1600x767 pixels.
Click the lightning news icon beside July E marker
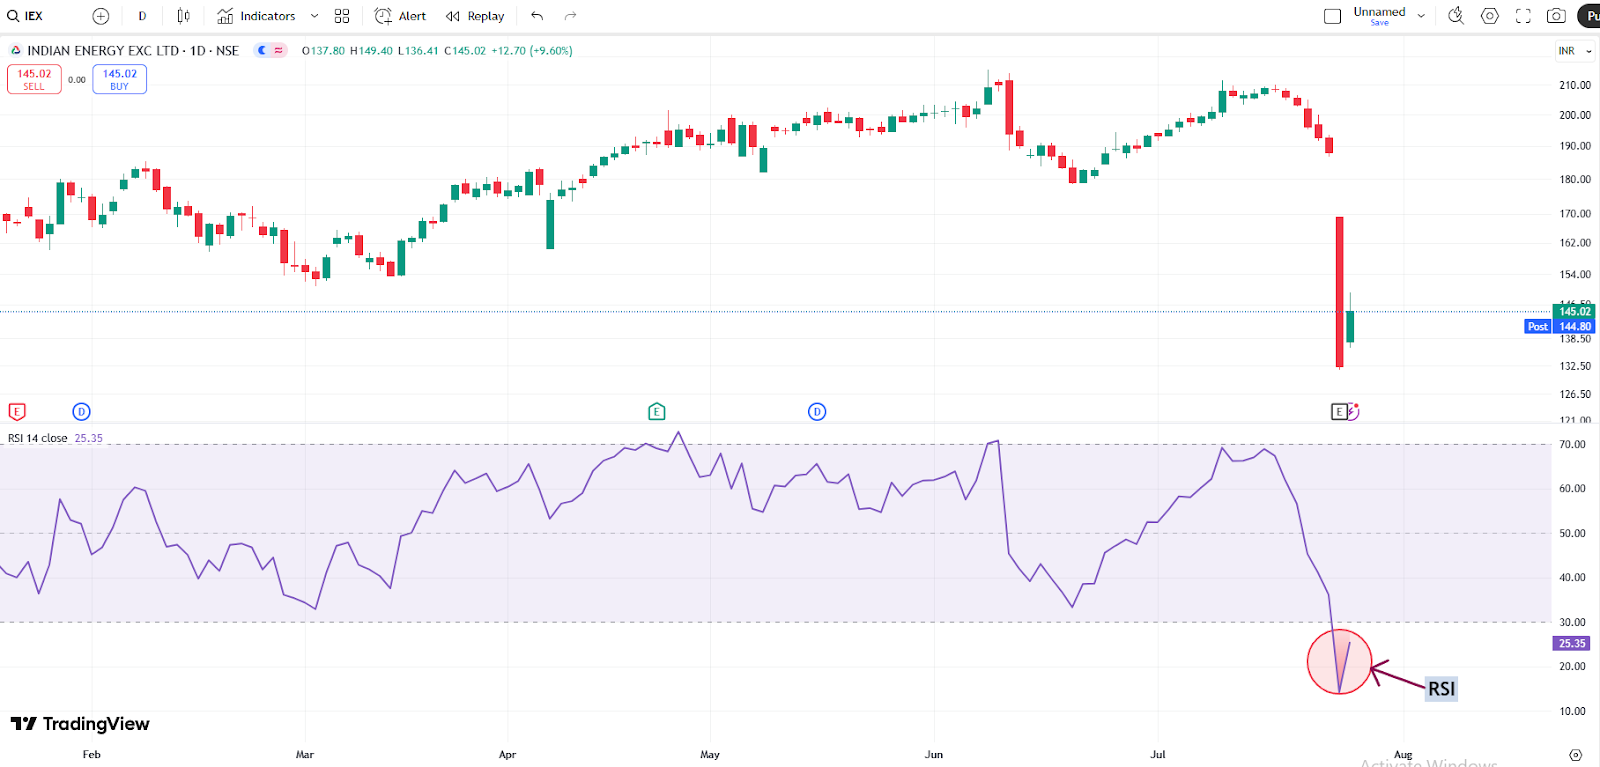[1353, 411]
